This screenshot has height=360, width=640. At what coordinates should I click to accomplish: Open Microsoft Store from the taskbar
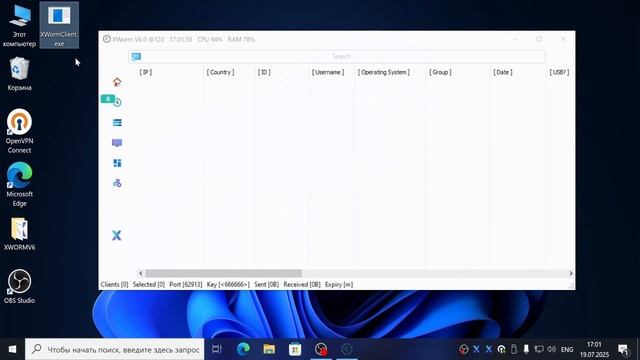(295, 349)
